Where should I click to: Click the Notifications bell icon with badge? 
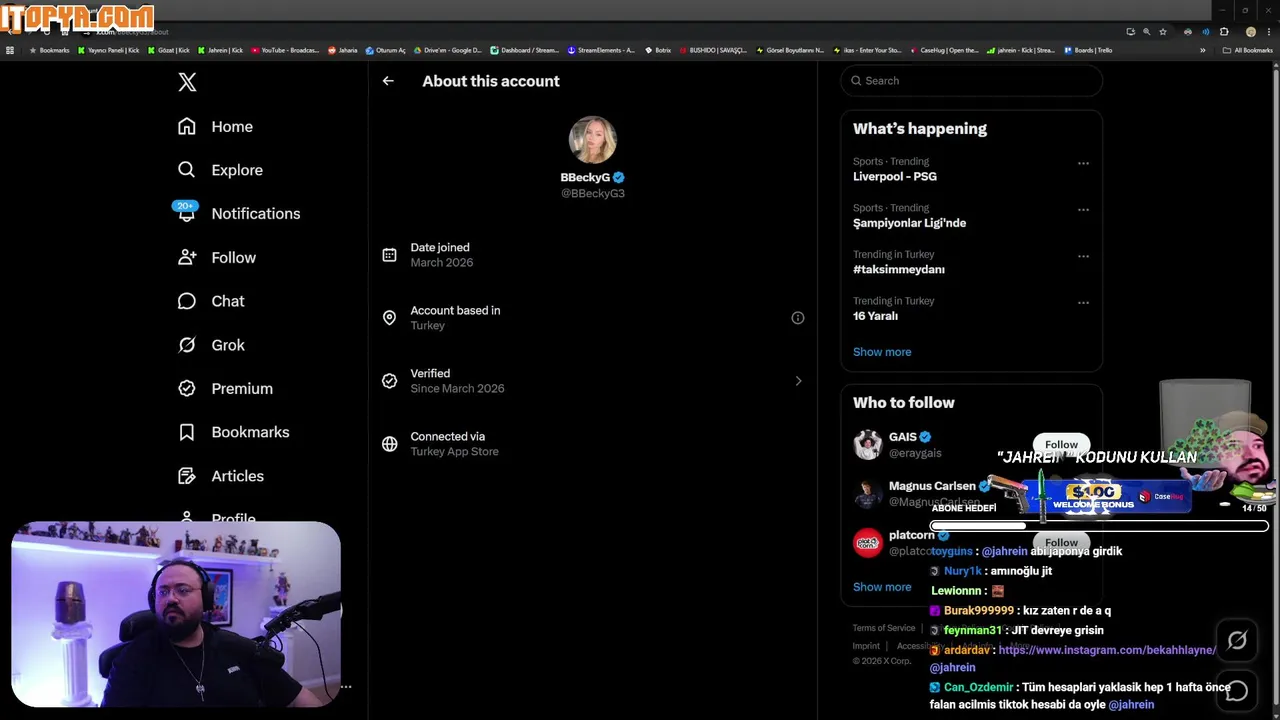pyautogui.click(x=186, y=213)
